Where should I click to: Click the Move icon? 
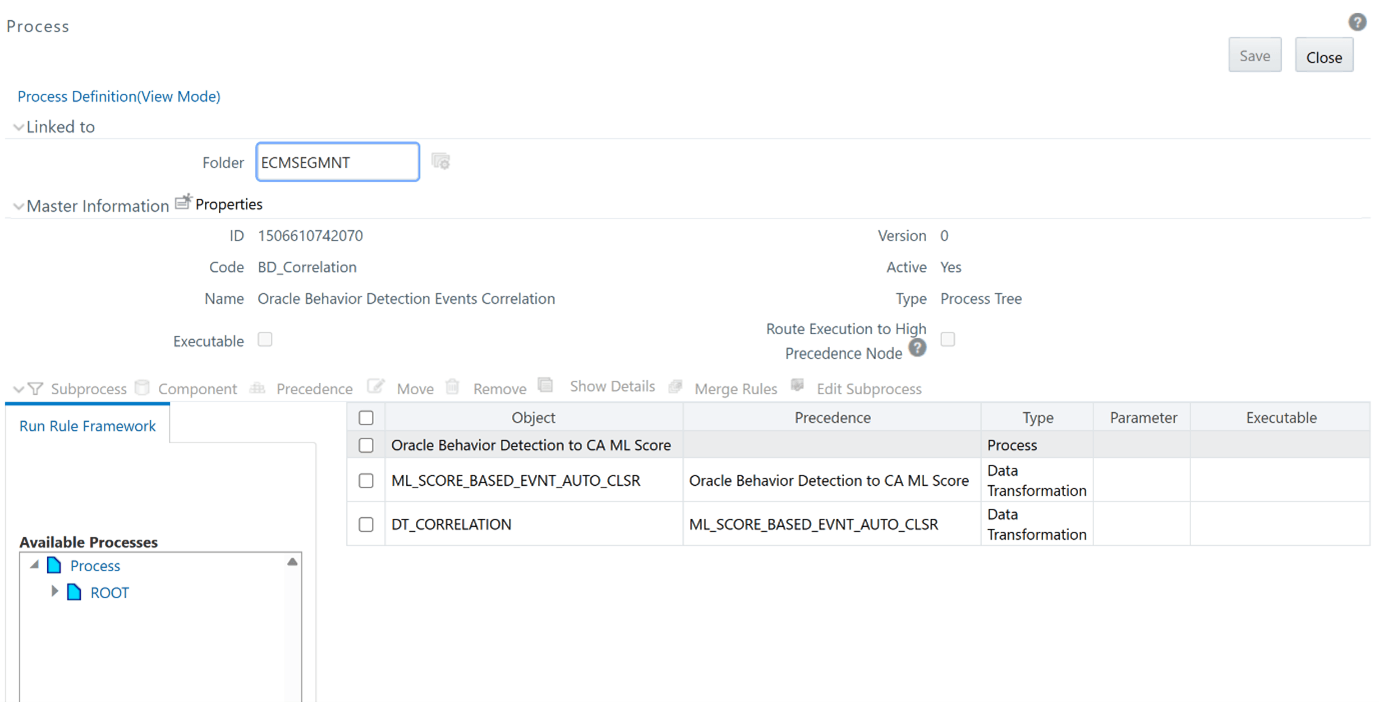(x=376, y=386)
